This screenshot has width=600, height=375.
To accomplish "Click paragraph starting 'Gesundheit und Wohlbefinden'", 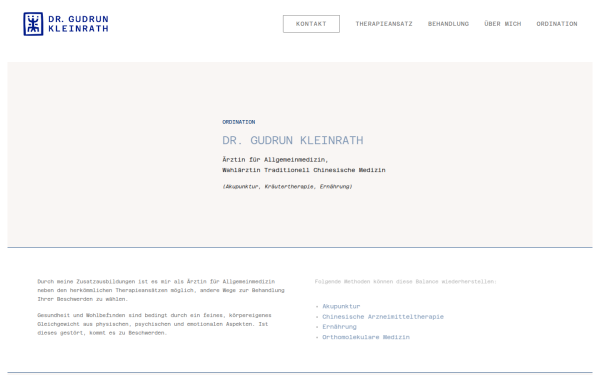I will (x=154, y=324).
